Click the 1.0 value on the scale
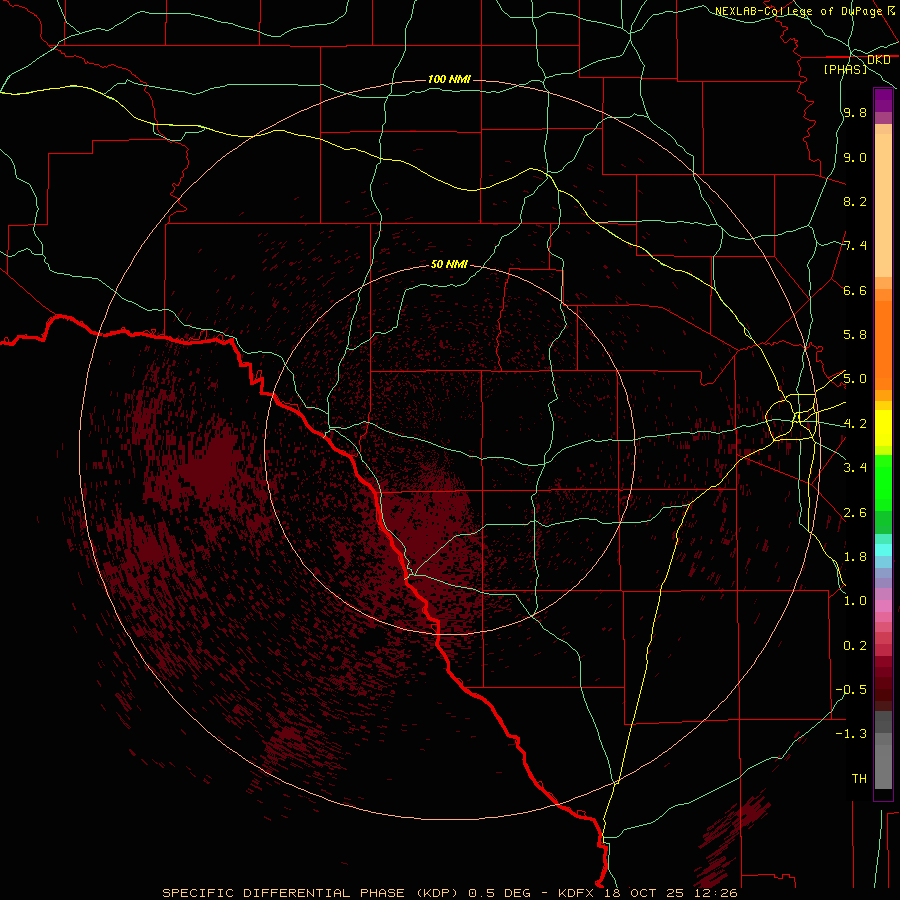Viewport: 900px width, 900px height. 855,601
